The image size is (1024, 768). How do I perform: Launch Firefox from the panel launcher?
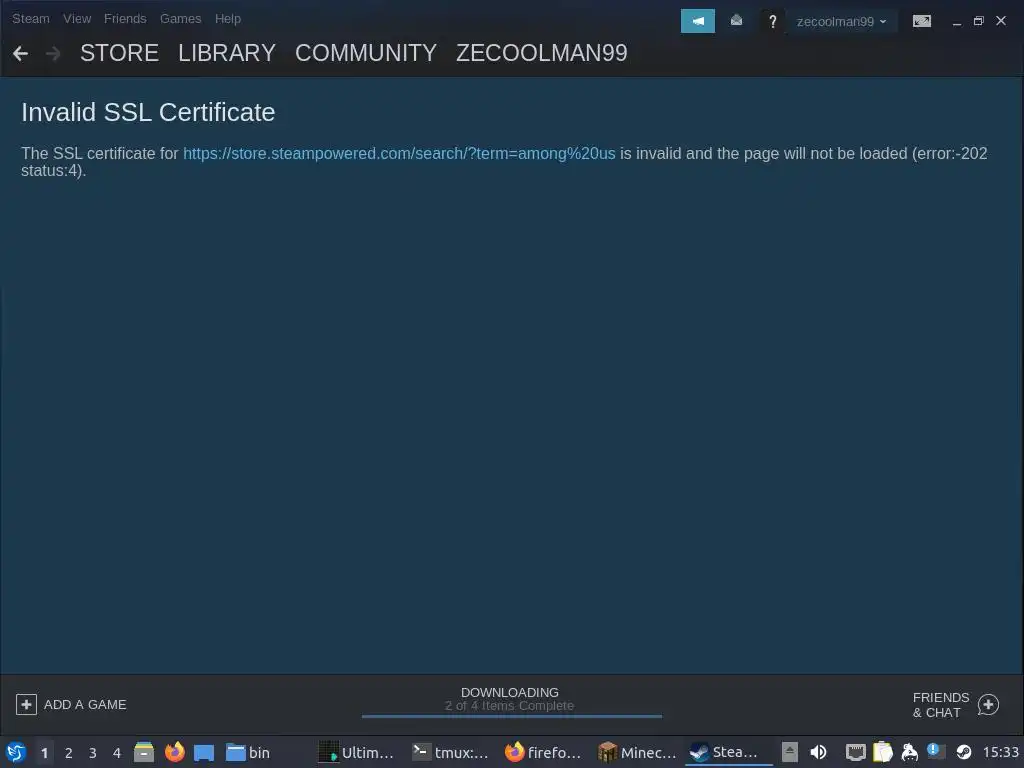pos(174,752)
